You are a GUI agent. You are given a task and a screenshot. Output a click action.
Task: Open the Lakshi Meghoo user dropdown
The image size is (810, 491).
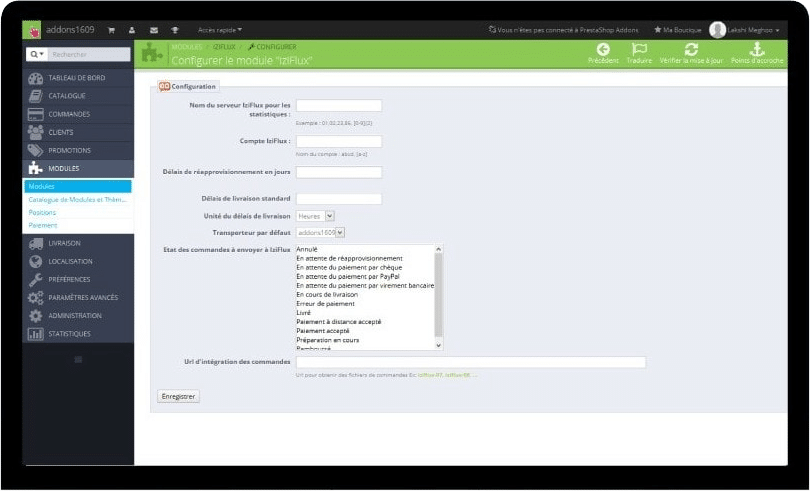pyautogui.click(x=754, y=30)
